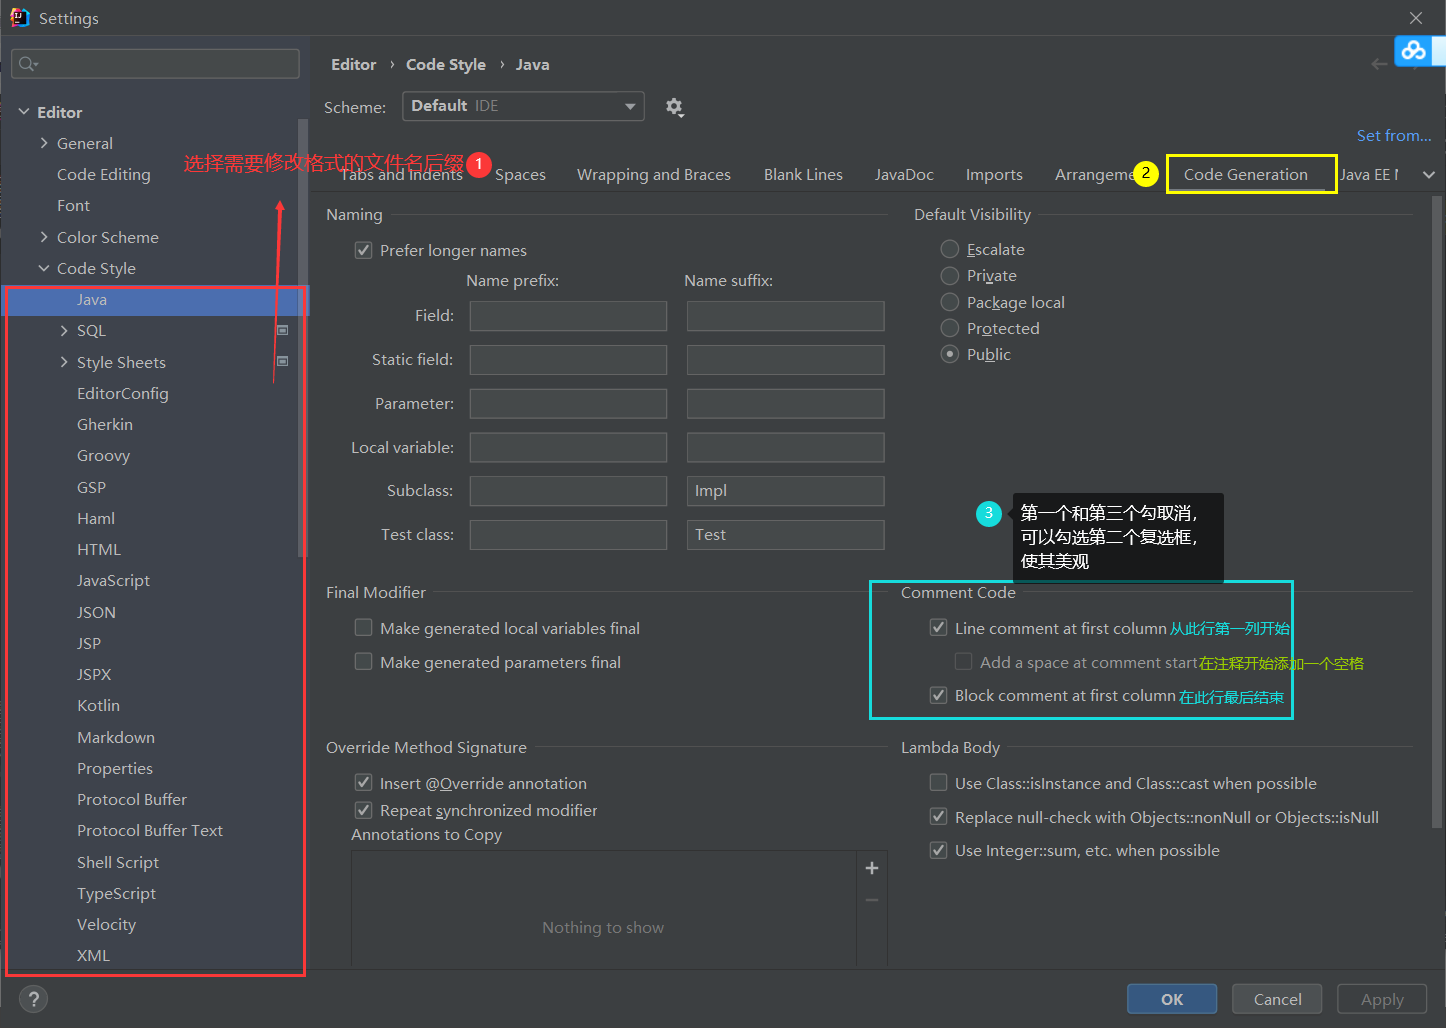The width and height of the screenshot is (1446, 1028).
Task: Click the Style Sheets project-level settings icon
Action: pos(283,361)
